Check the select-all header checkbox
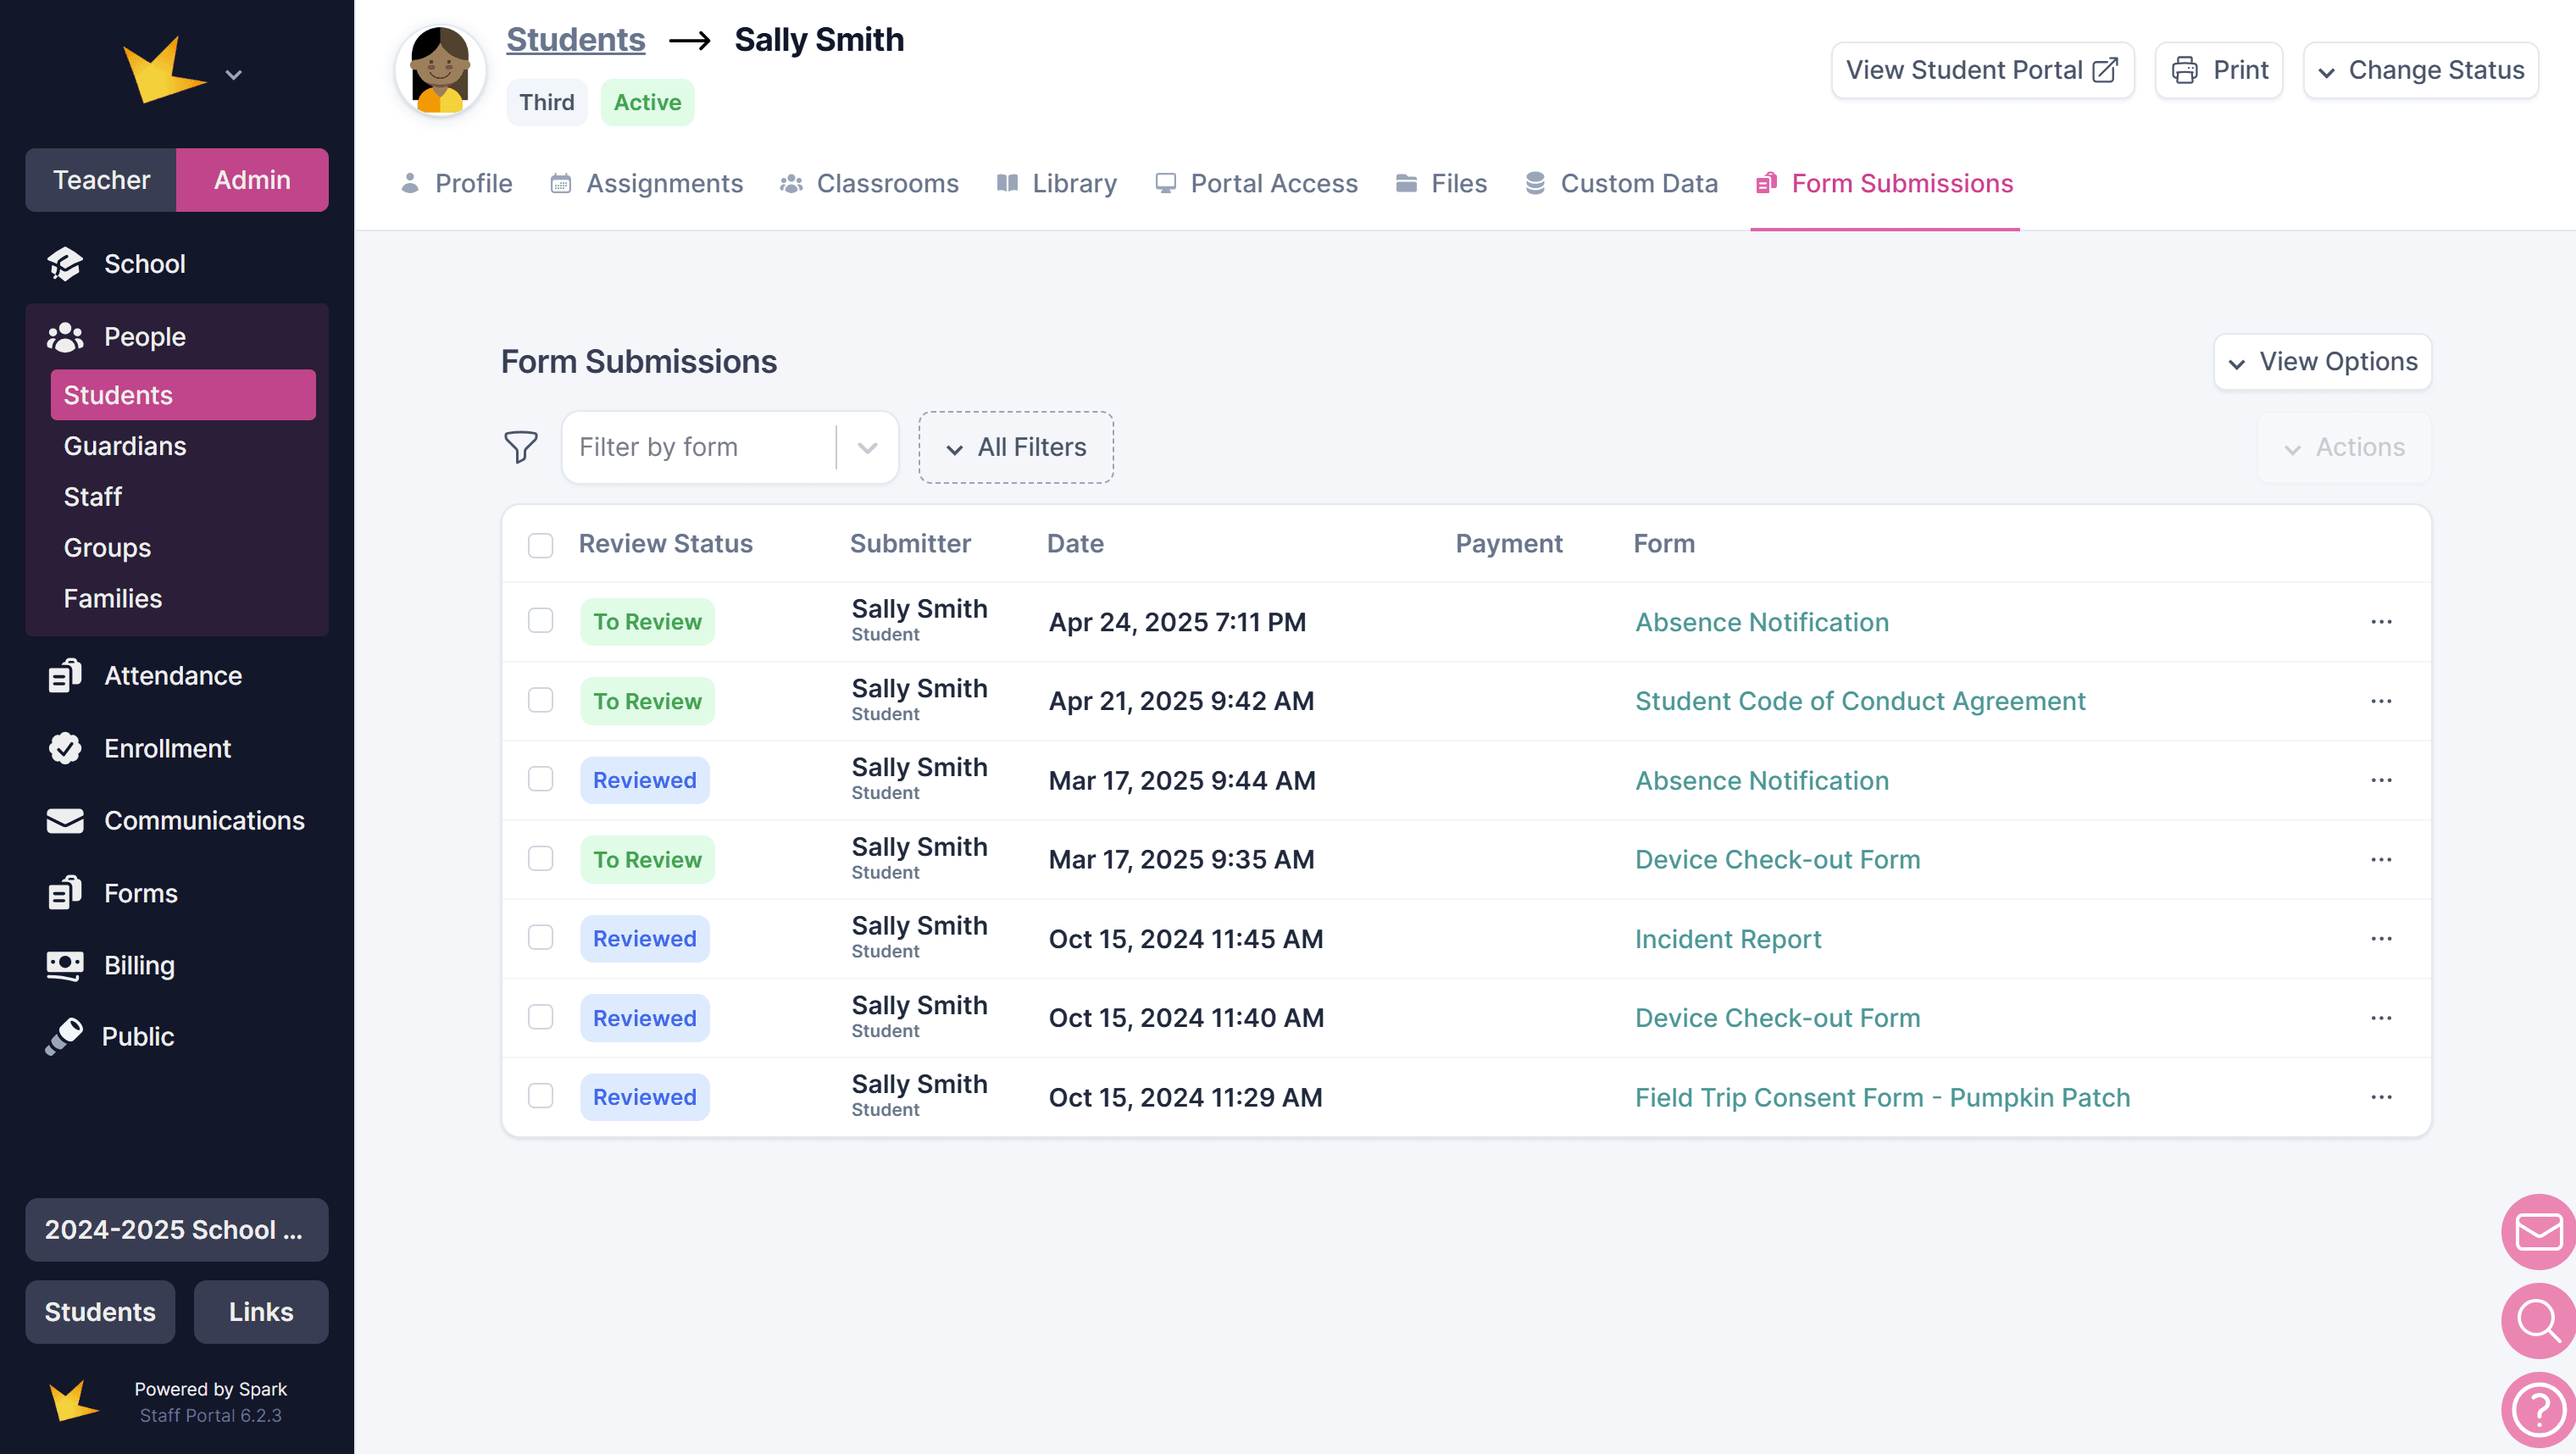 pos(540,545)
